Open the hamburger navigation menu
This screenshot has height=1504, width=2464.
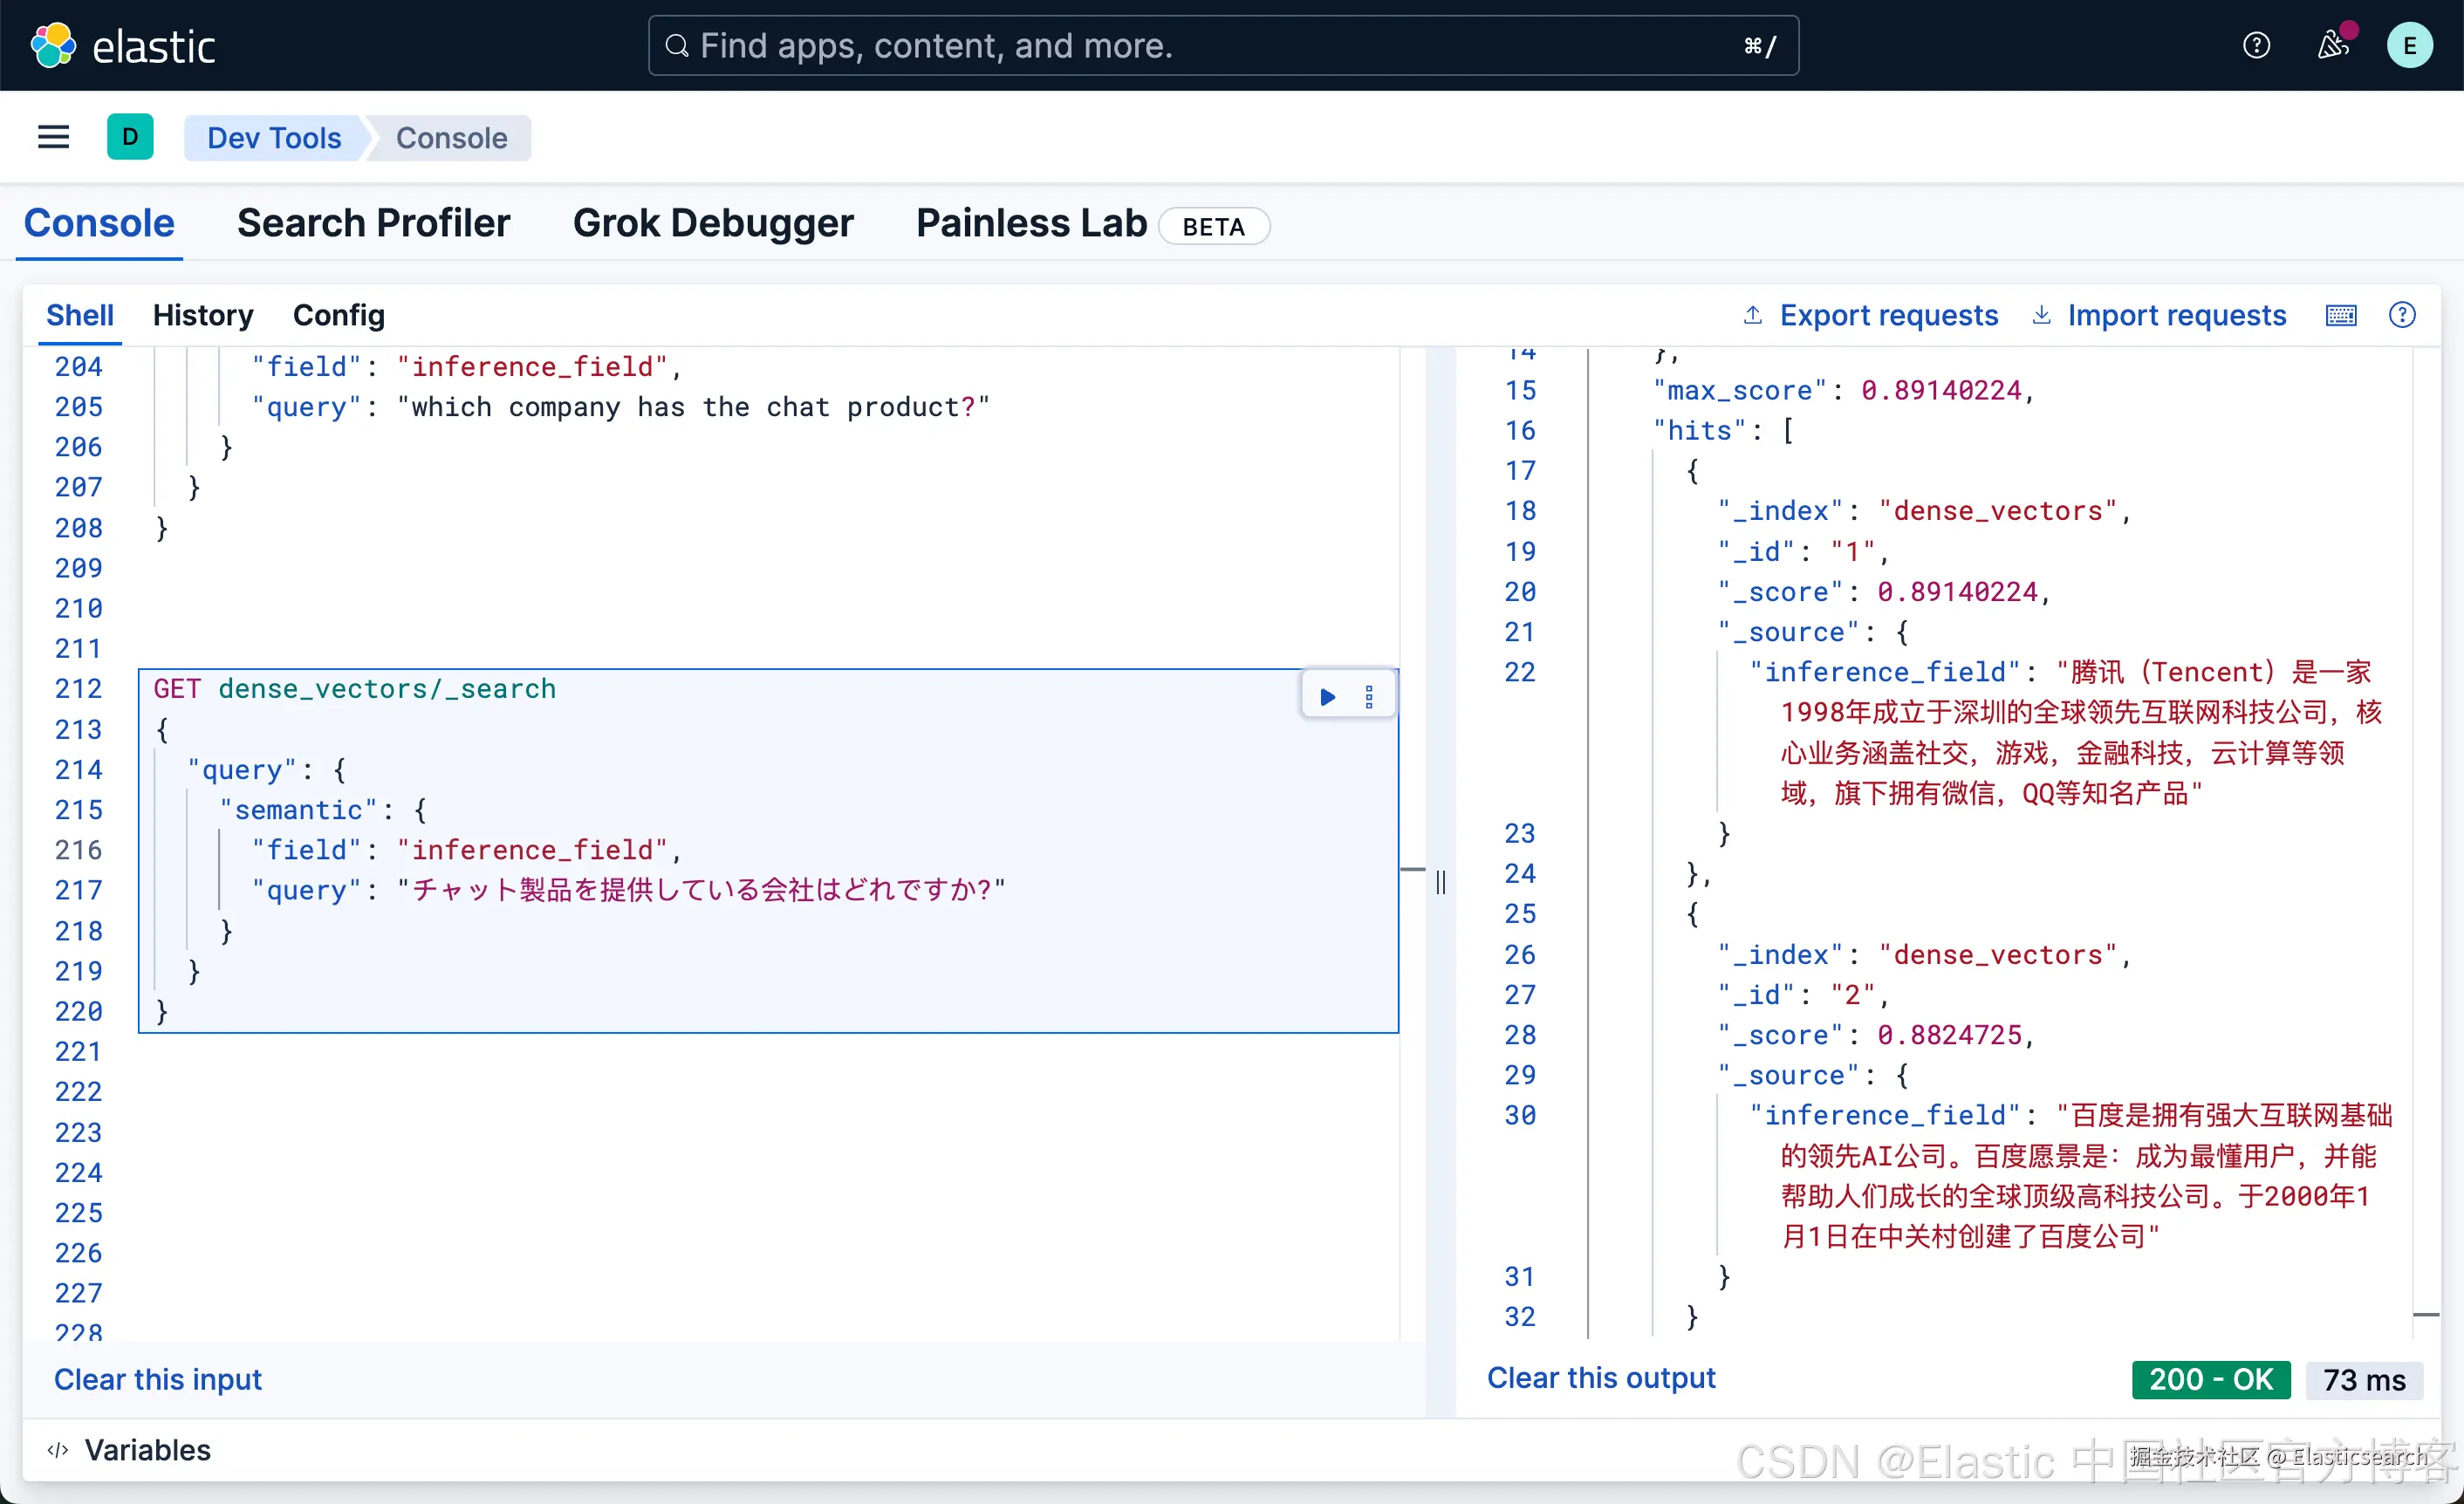coord(53,137)
